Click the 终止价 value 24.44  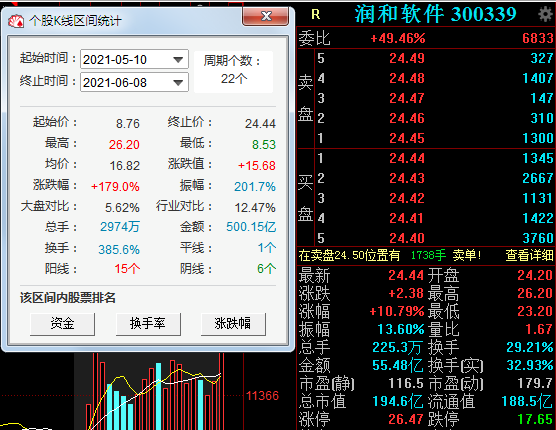click(260, 124)
